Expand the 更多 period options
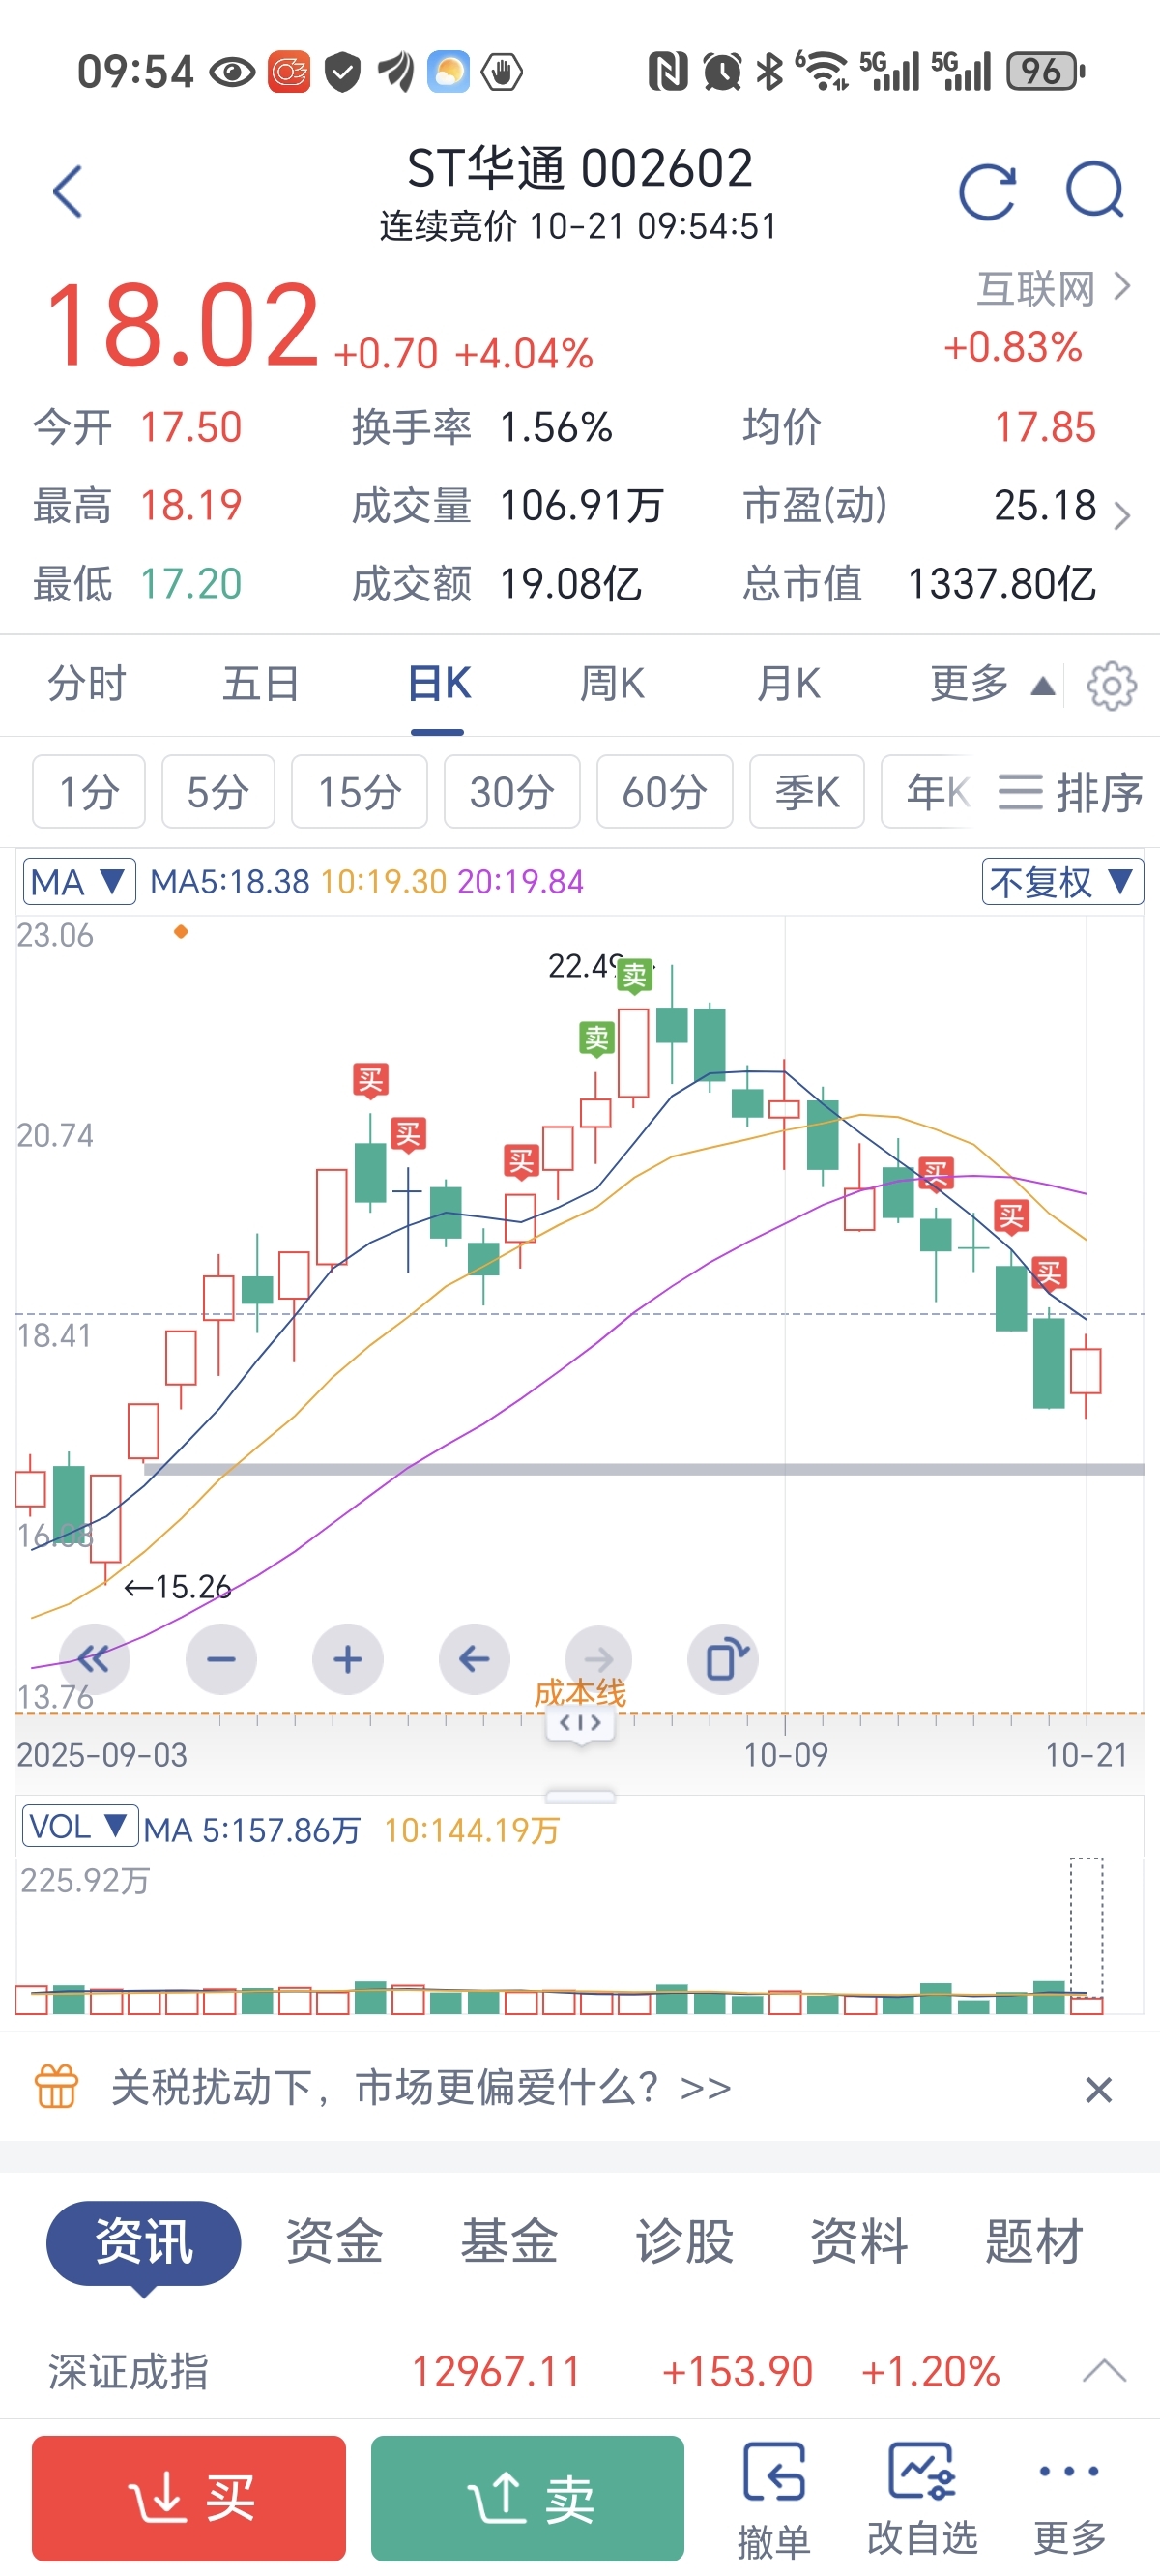The width and height of the screenshot is (1160, 2576). (990, 685)
